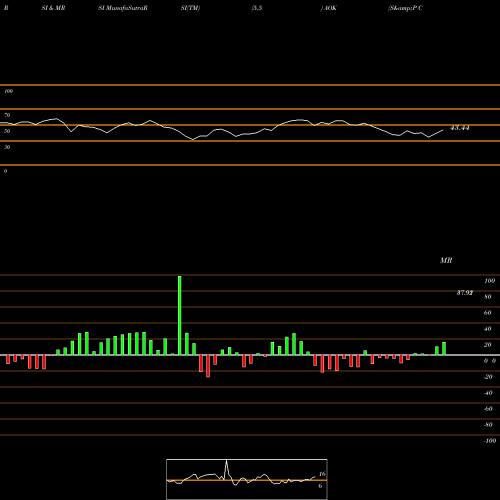Click the ') AOK' symbol text in header
Image resolution: width=500 pixels, height=500 pixels.
[329, 8]
